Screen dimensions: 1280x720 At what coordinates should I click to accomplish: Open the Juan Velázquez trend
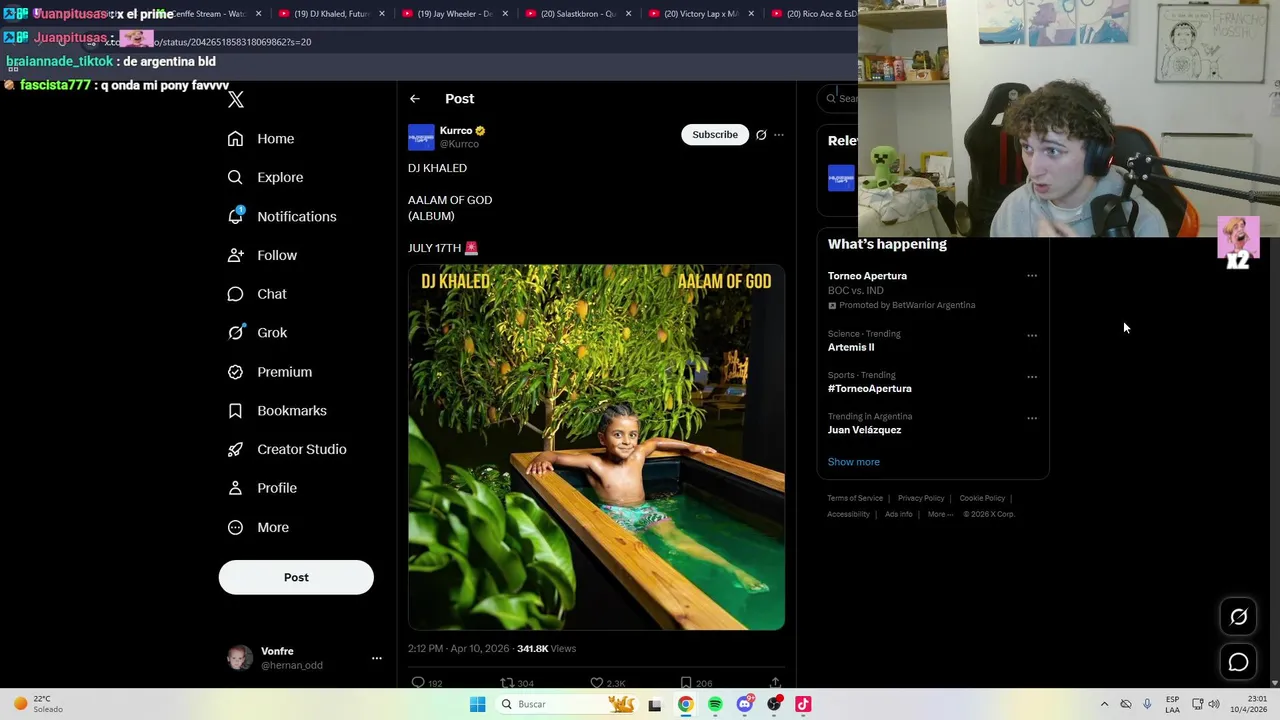point(864,430)
